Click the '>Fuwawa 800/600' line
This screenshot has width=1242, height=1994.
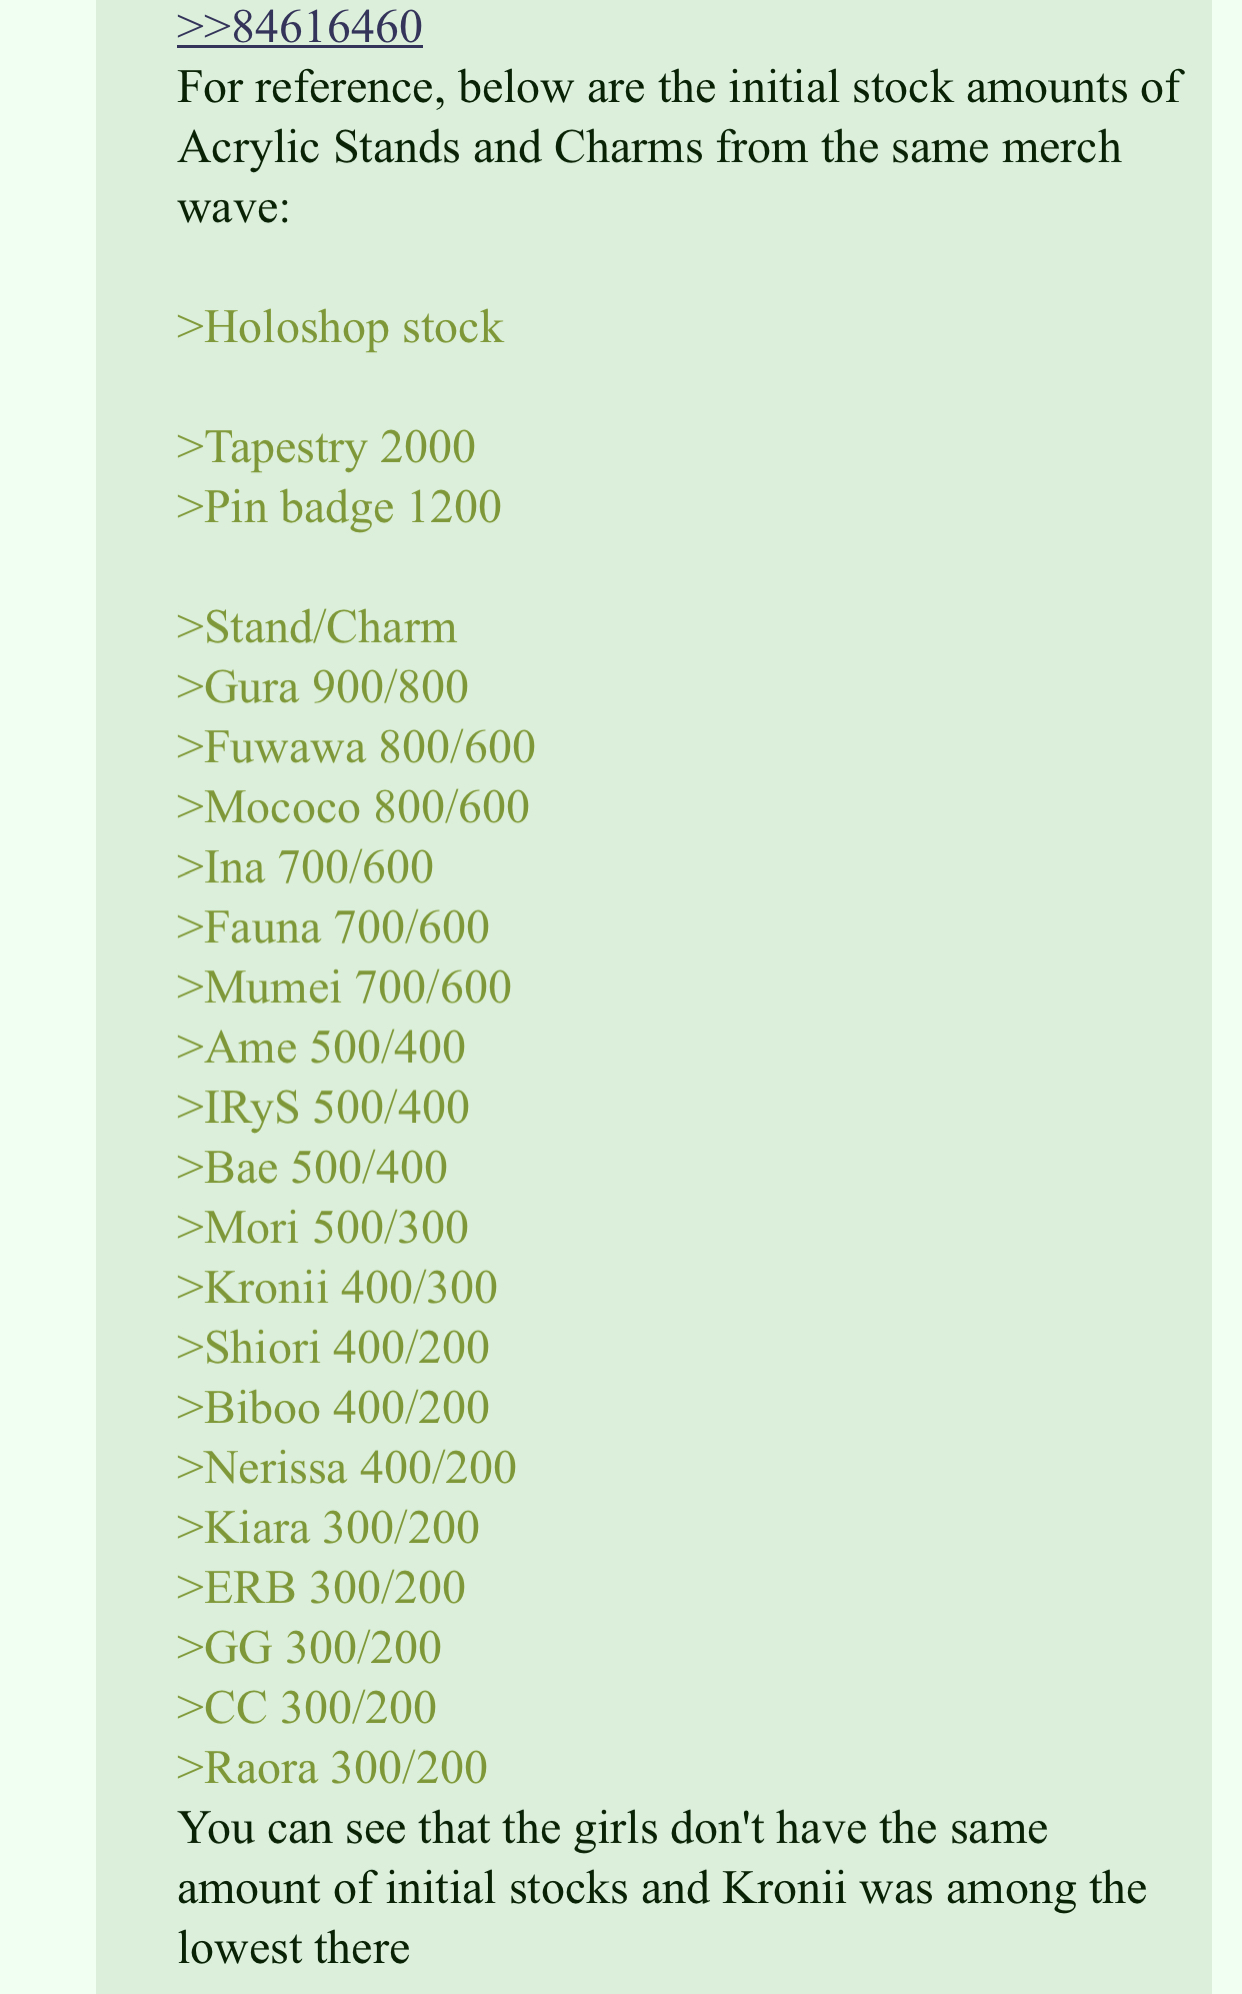[x=356, y=747]
